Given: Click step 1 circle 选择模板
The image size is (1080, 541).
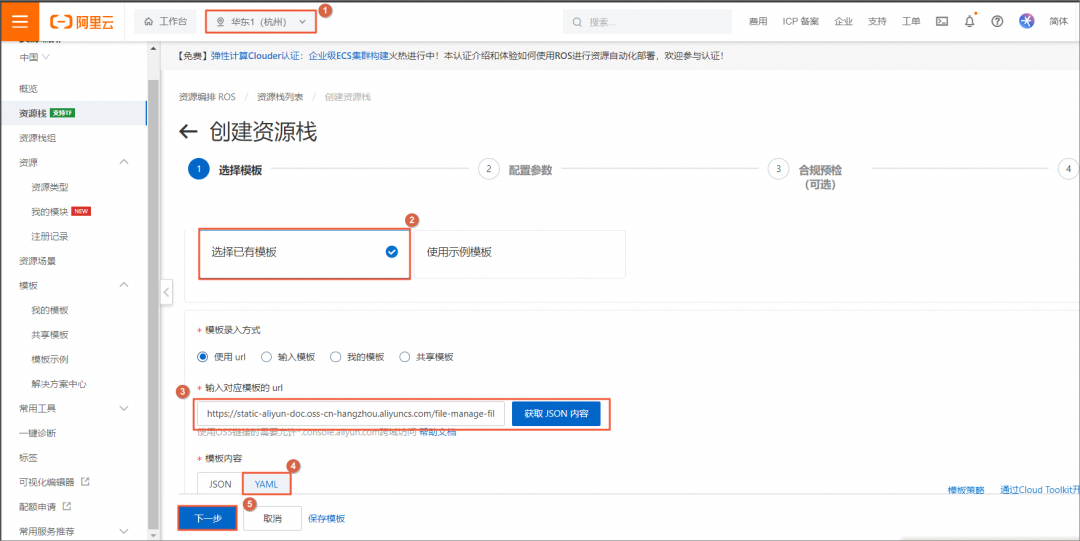Looking at the screenshot, I should (x=198, y=170).
